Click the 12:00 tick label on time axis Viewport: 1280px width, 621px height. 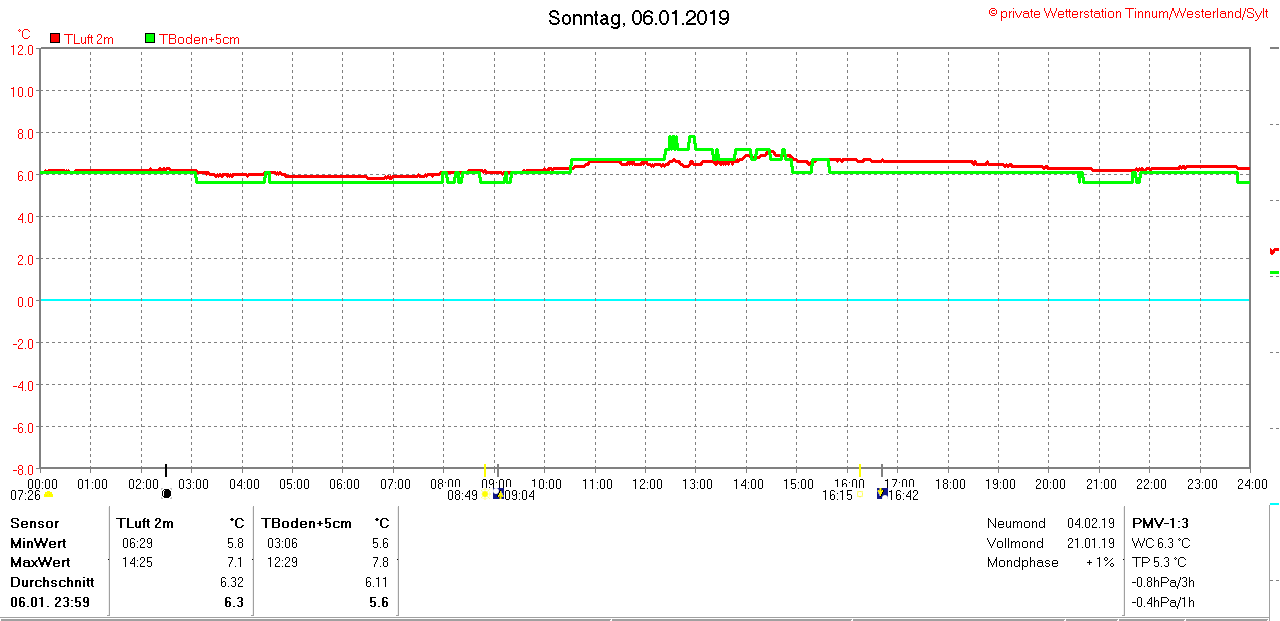coord(646,484)
